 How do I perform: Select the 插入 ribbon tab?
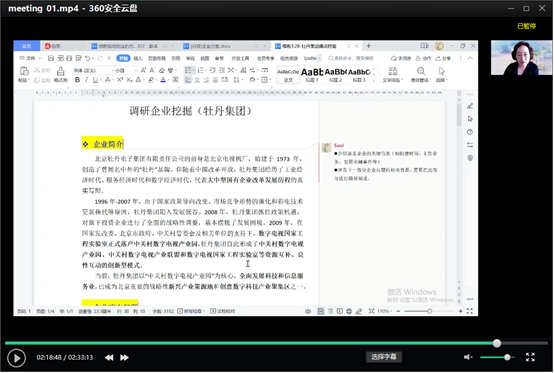coord(138,58)
